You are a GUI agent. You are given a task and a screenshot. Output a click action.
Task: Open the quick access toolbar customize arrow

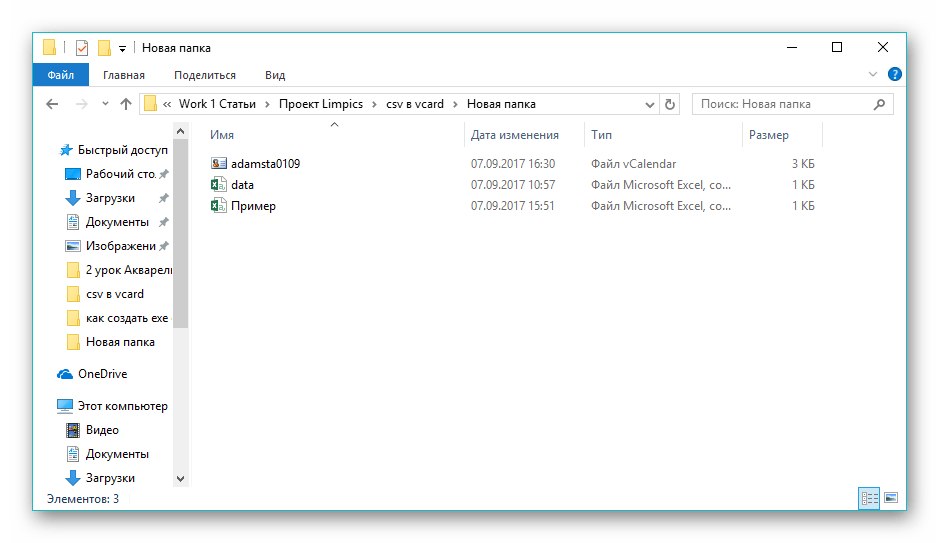coord(122,48)
